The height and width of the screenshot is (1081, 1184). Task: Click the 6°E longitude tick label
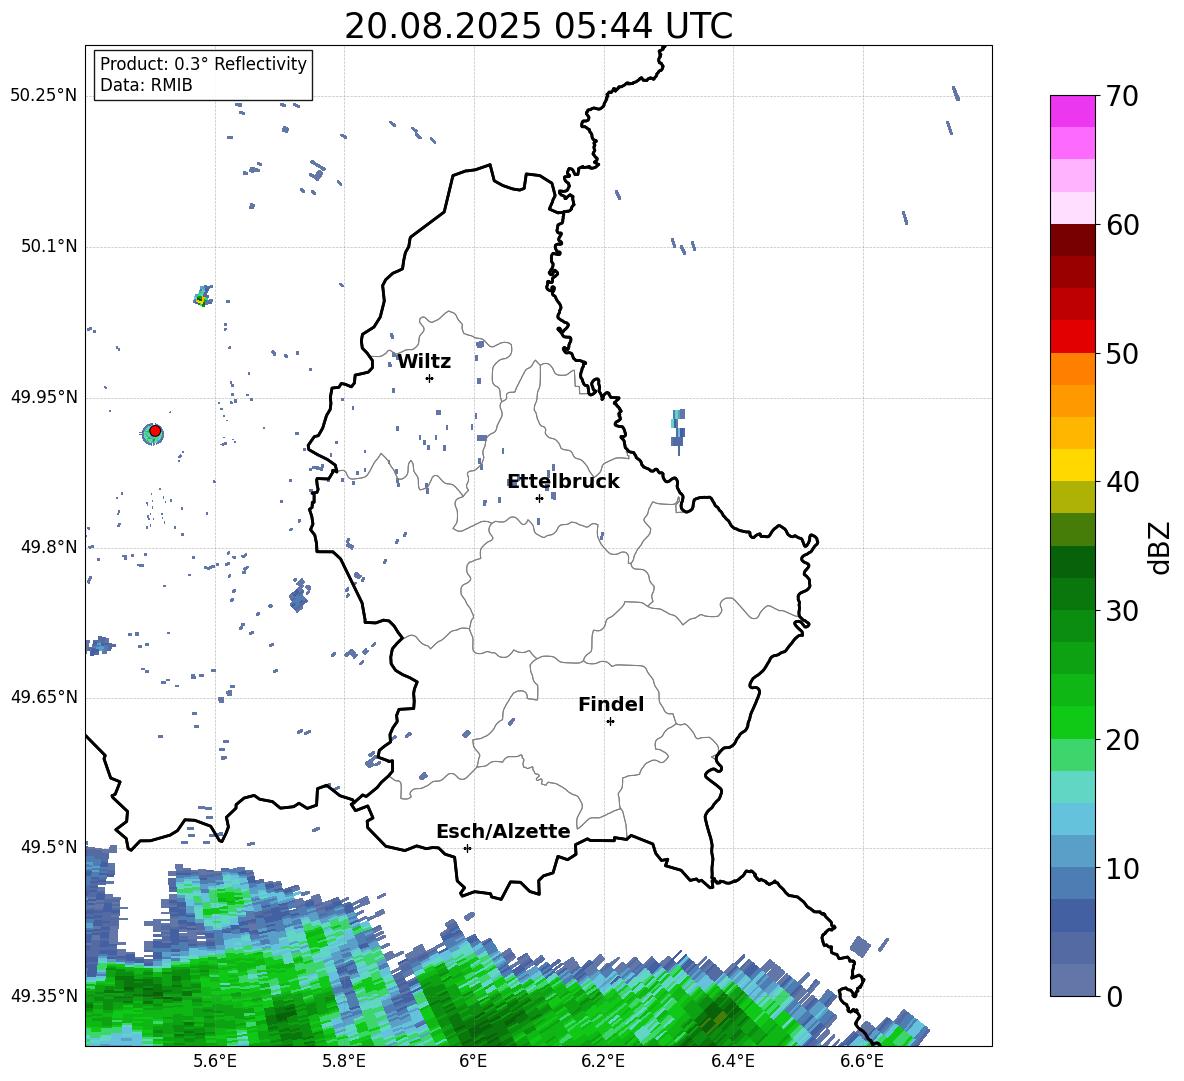pos(473,1062)
